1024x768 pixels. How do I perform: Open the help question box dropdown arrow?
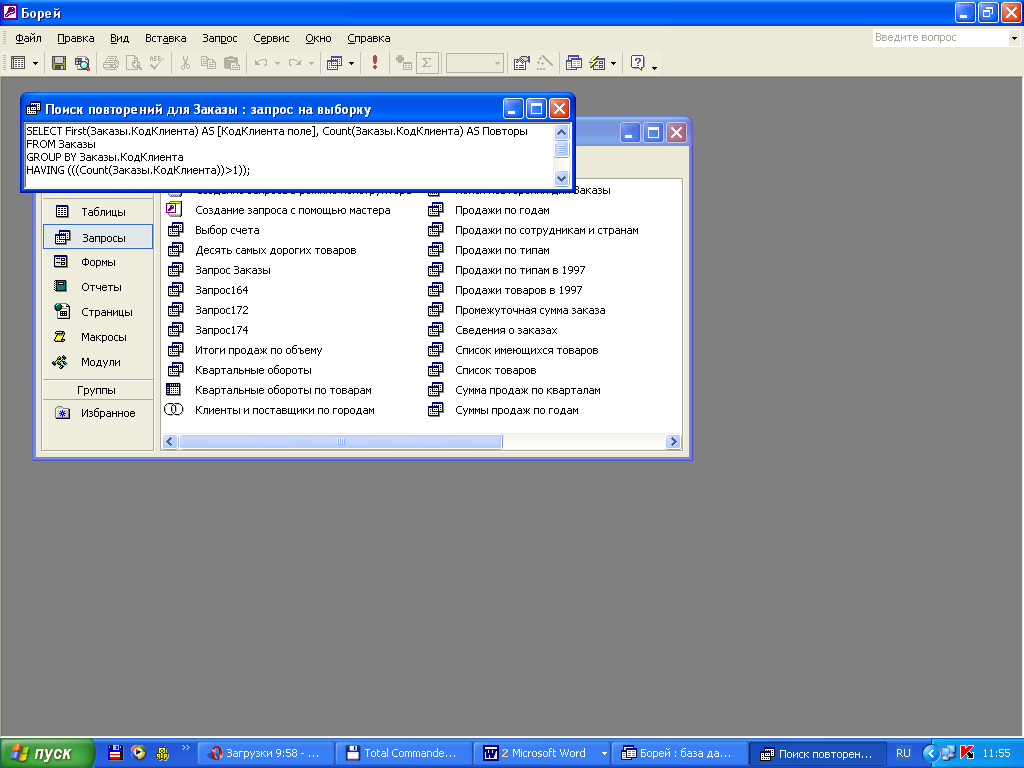pos(1014,38)
